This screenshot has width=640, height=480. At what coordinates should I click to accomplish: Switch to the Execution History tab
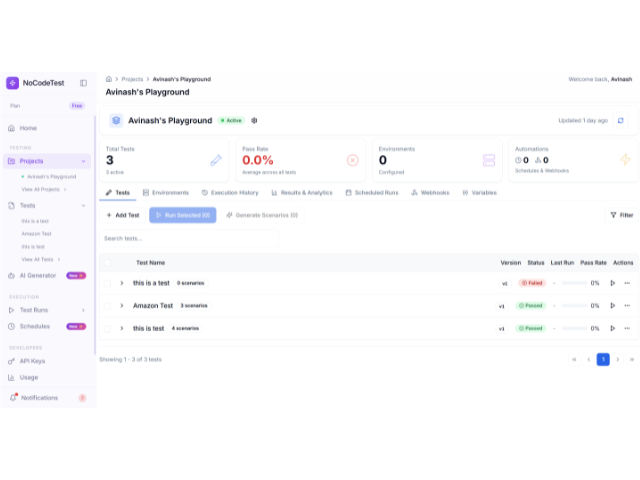coord(230,192)
